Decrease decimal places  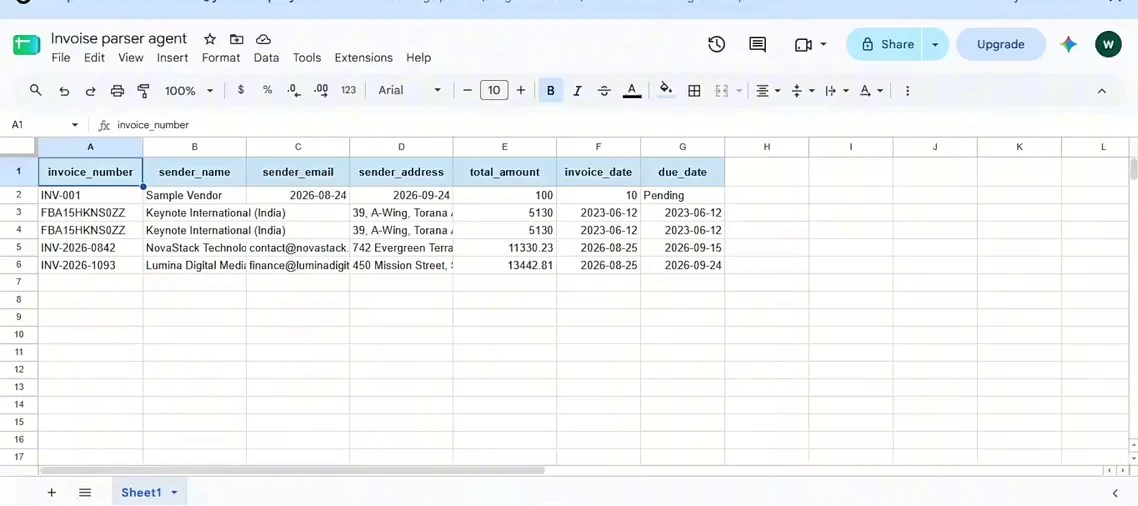[x=294, y=90]
